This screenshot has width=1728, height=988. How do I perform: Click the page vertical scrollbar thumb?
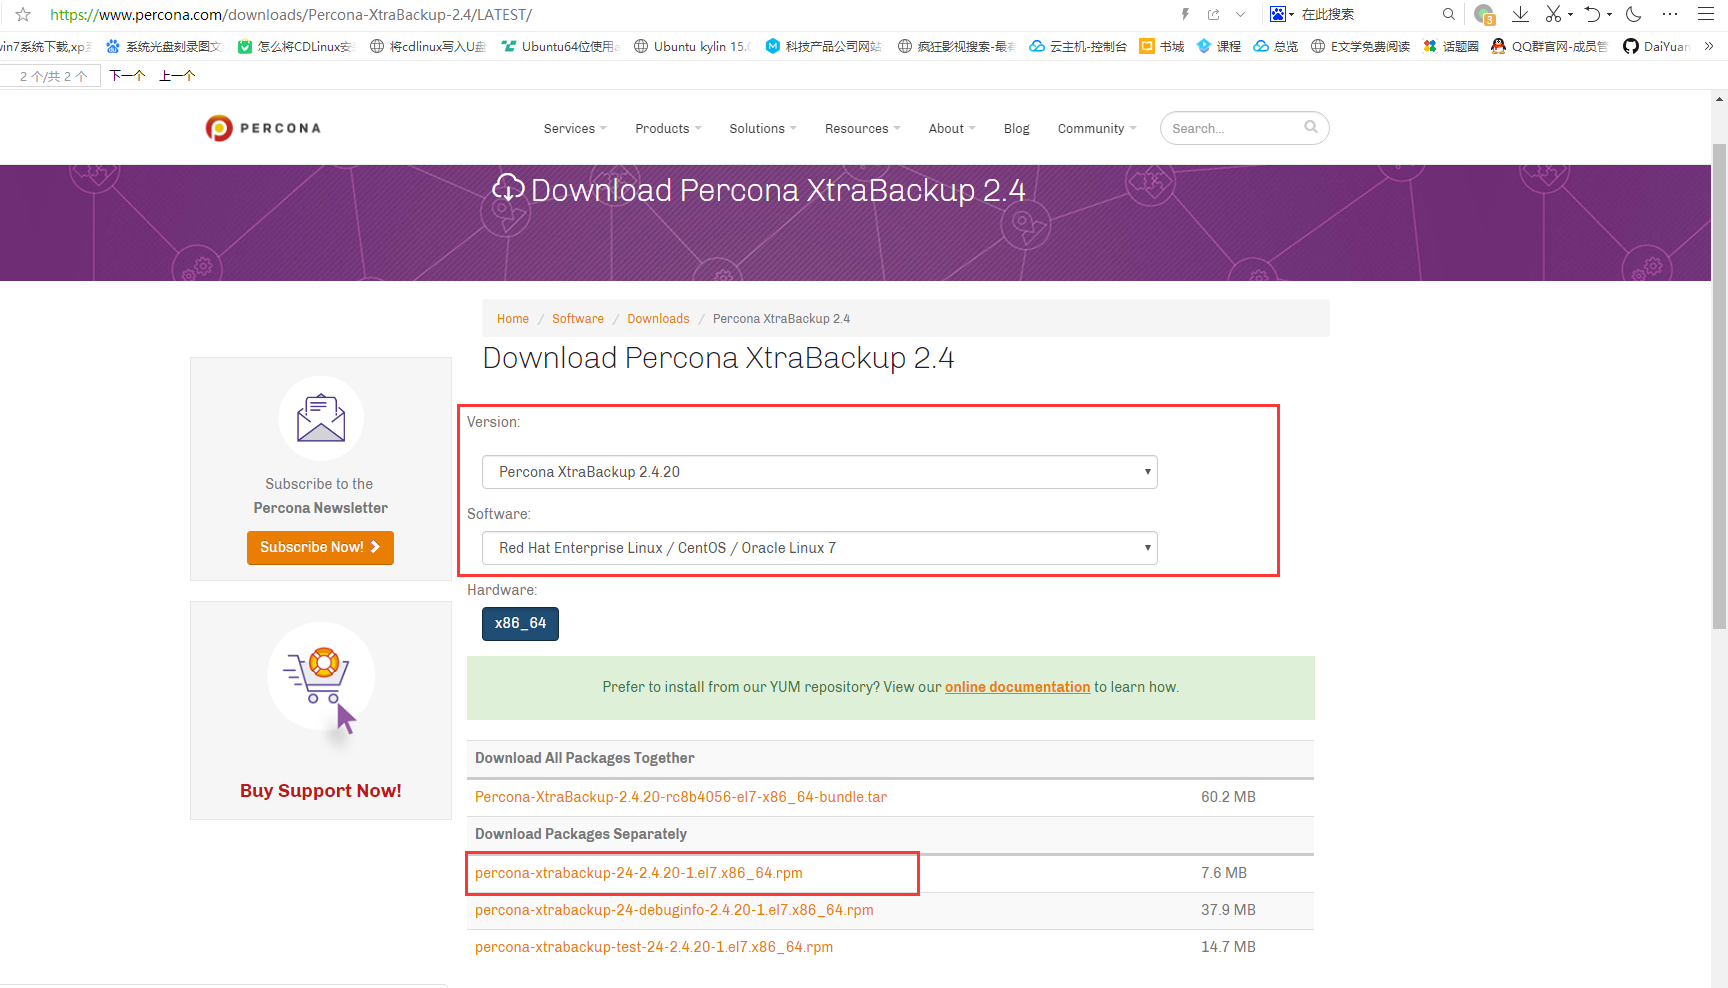tap(1719, 386)
